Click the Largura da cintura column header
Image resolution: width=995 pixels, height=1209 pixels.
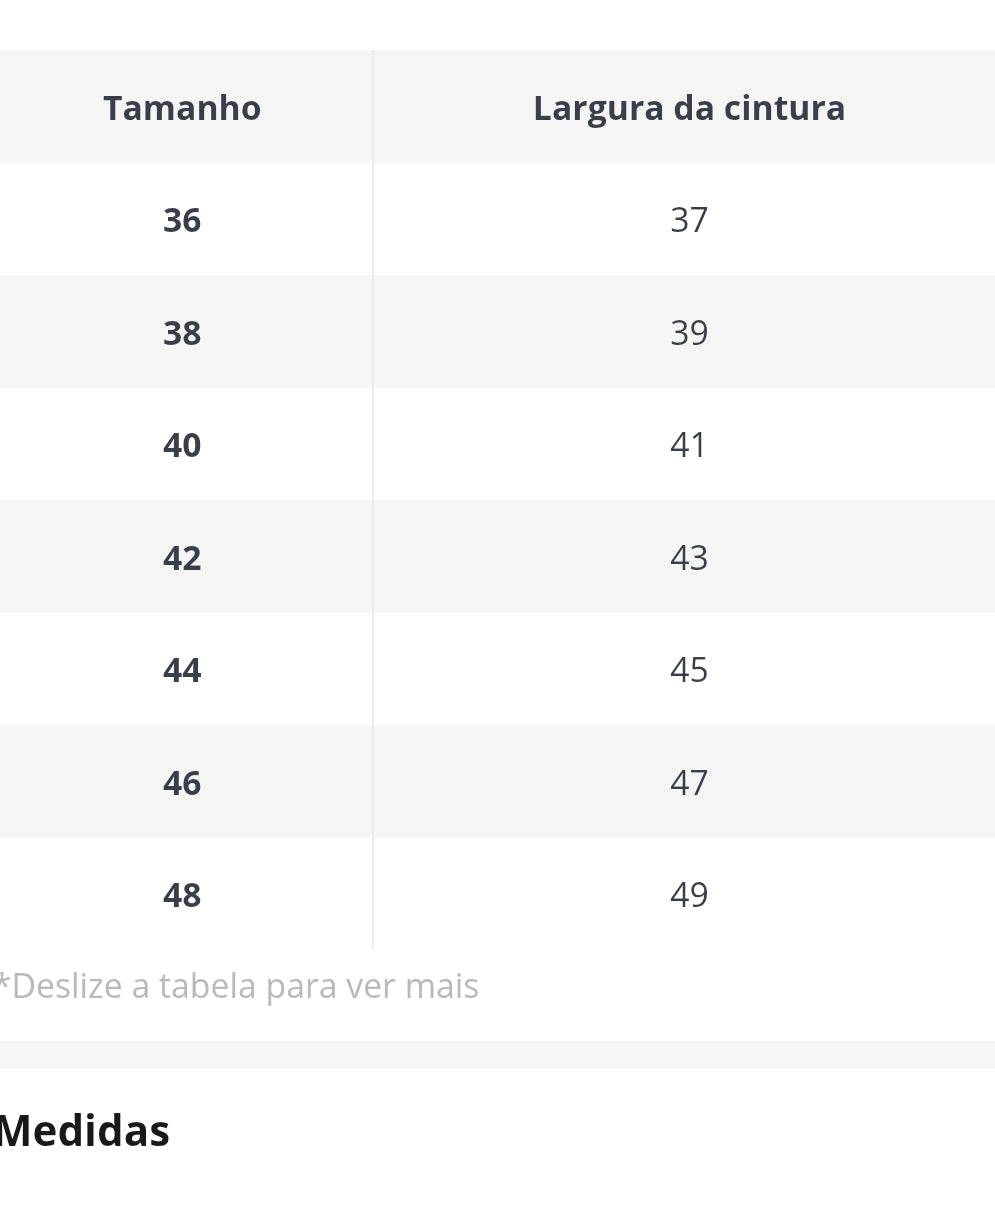[689, 108]
